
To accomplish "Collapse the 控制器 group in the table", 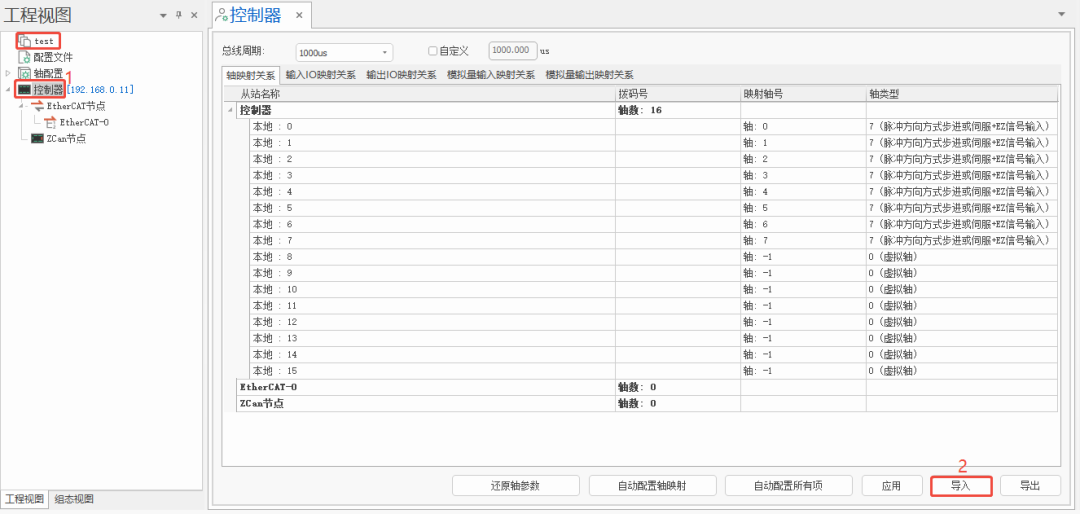I will click(229, 110).
